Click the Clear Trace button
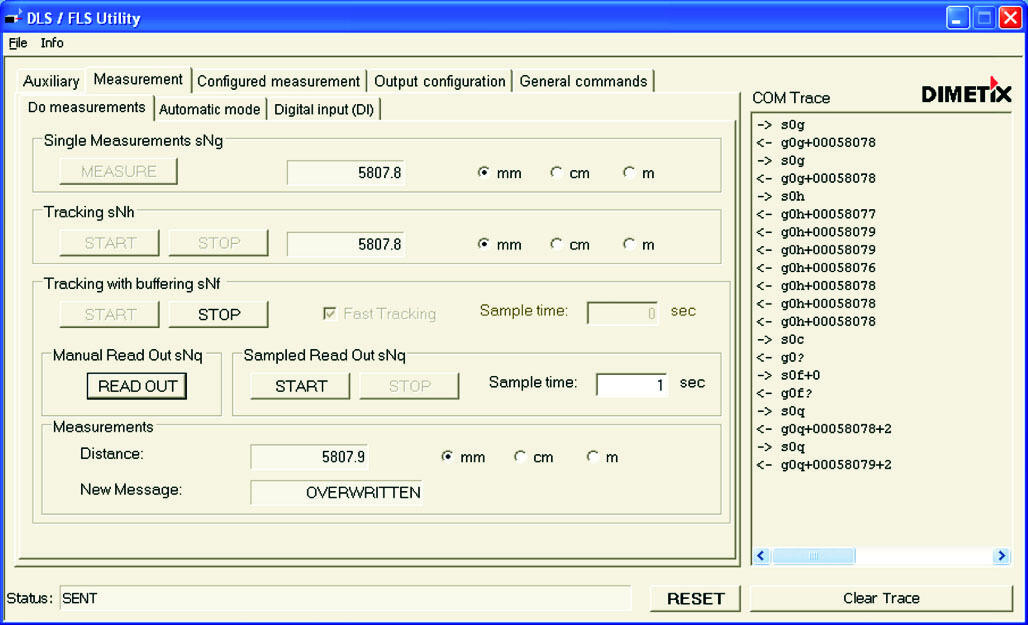Screen dimensions: 1028x625 point(880,598)
